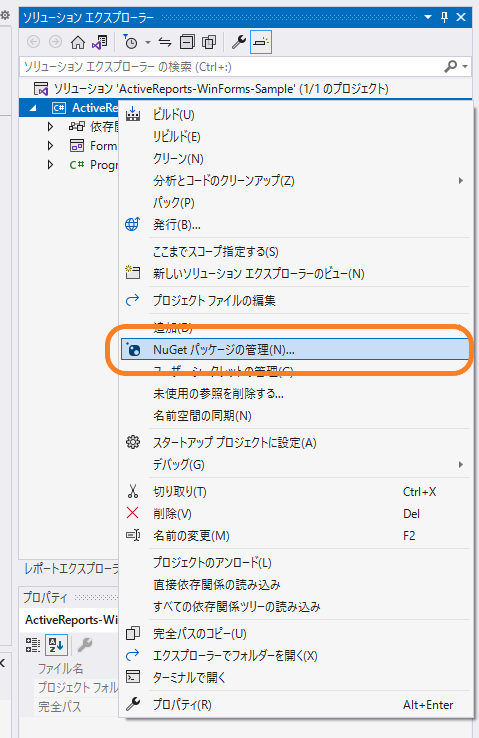Open the search options dropdown arrow
This screenshot has height=738, width=479.
[x=465, y=67]
